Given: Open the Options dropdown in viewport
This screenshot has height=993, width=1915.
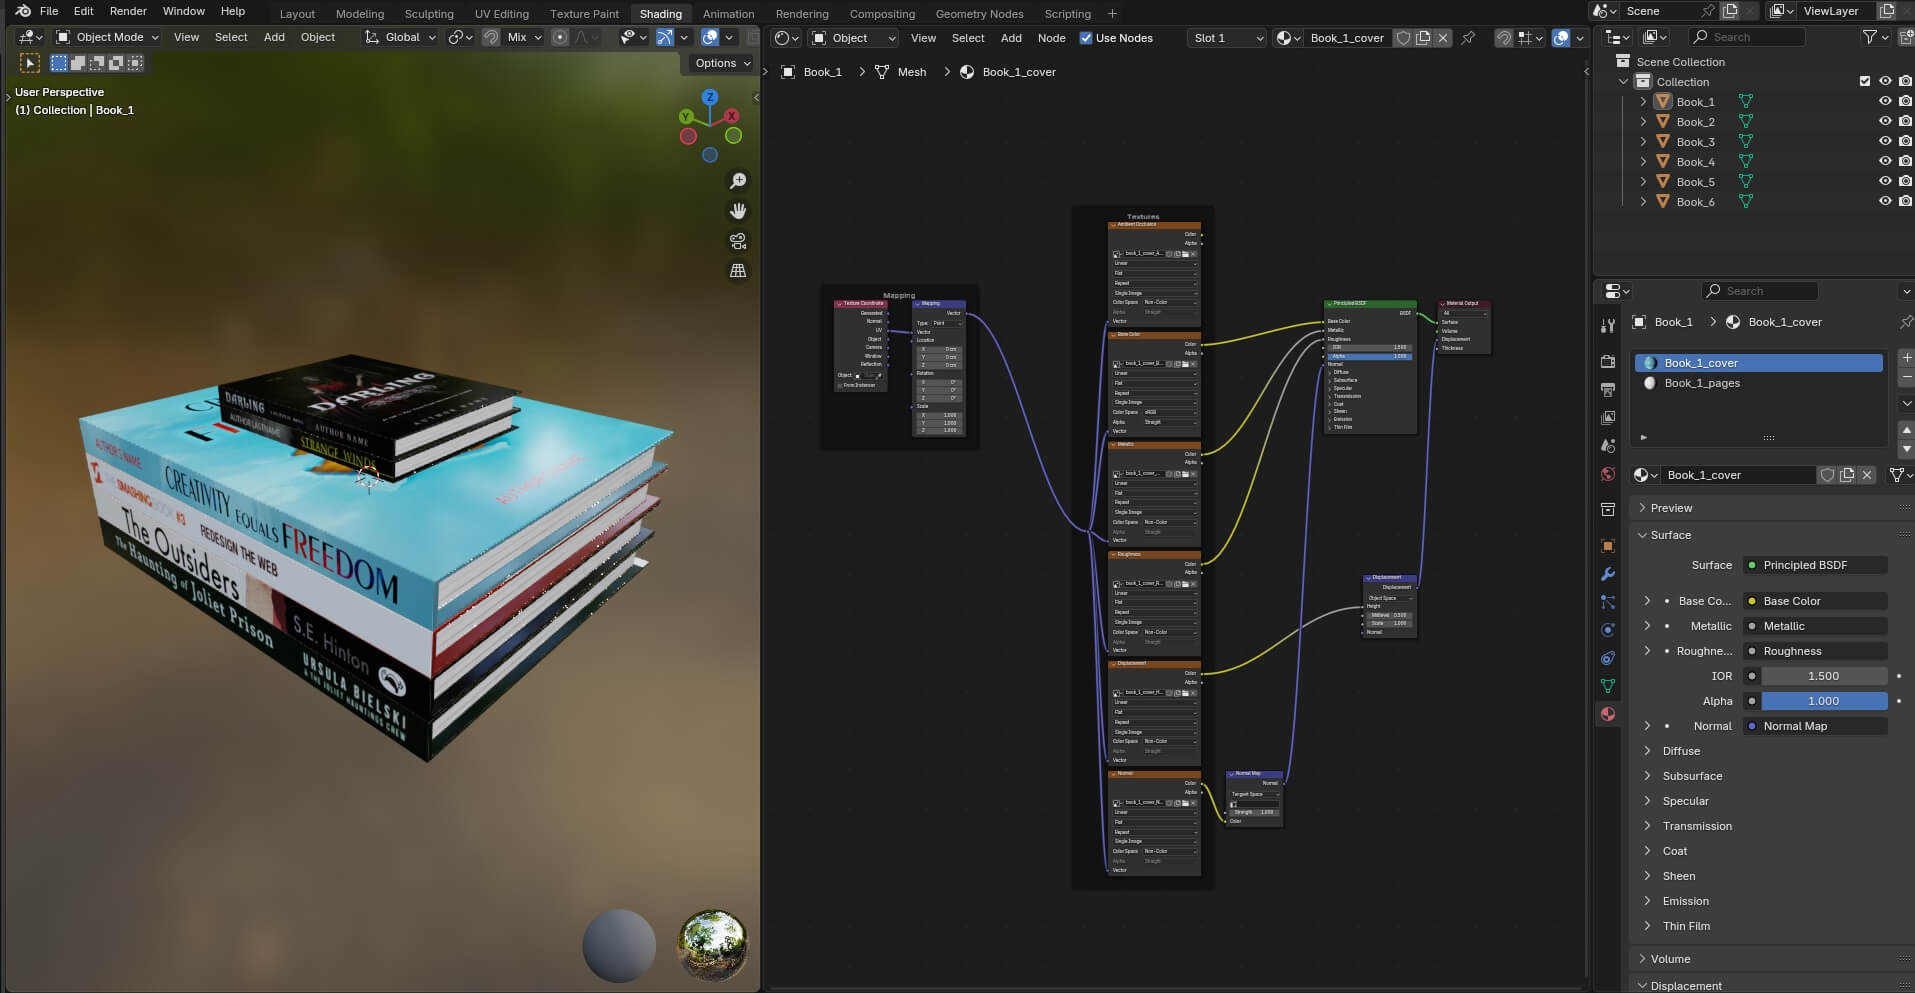Looking at the screenshot, I should pos(722,63).
